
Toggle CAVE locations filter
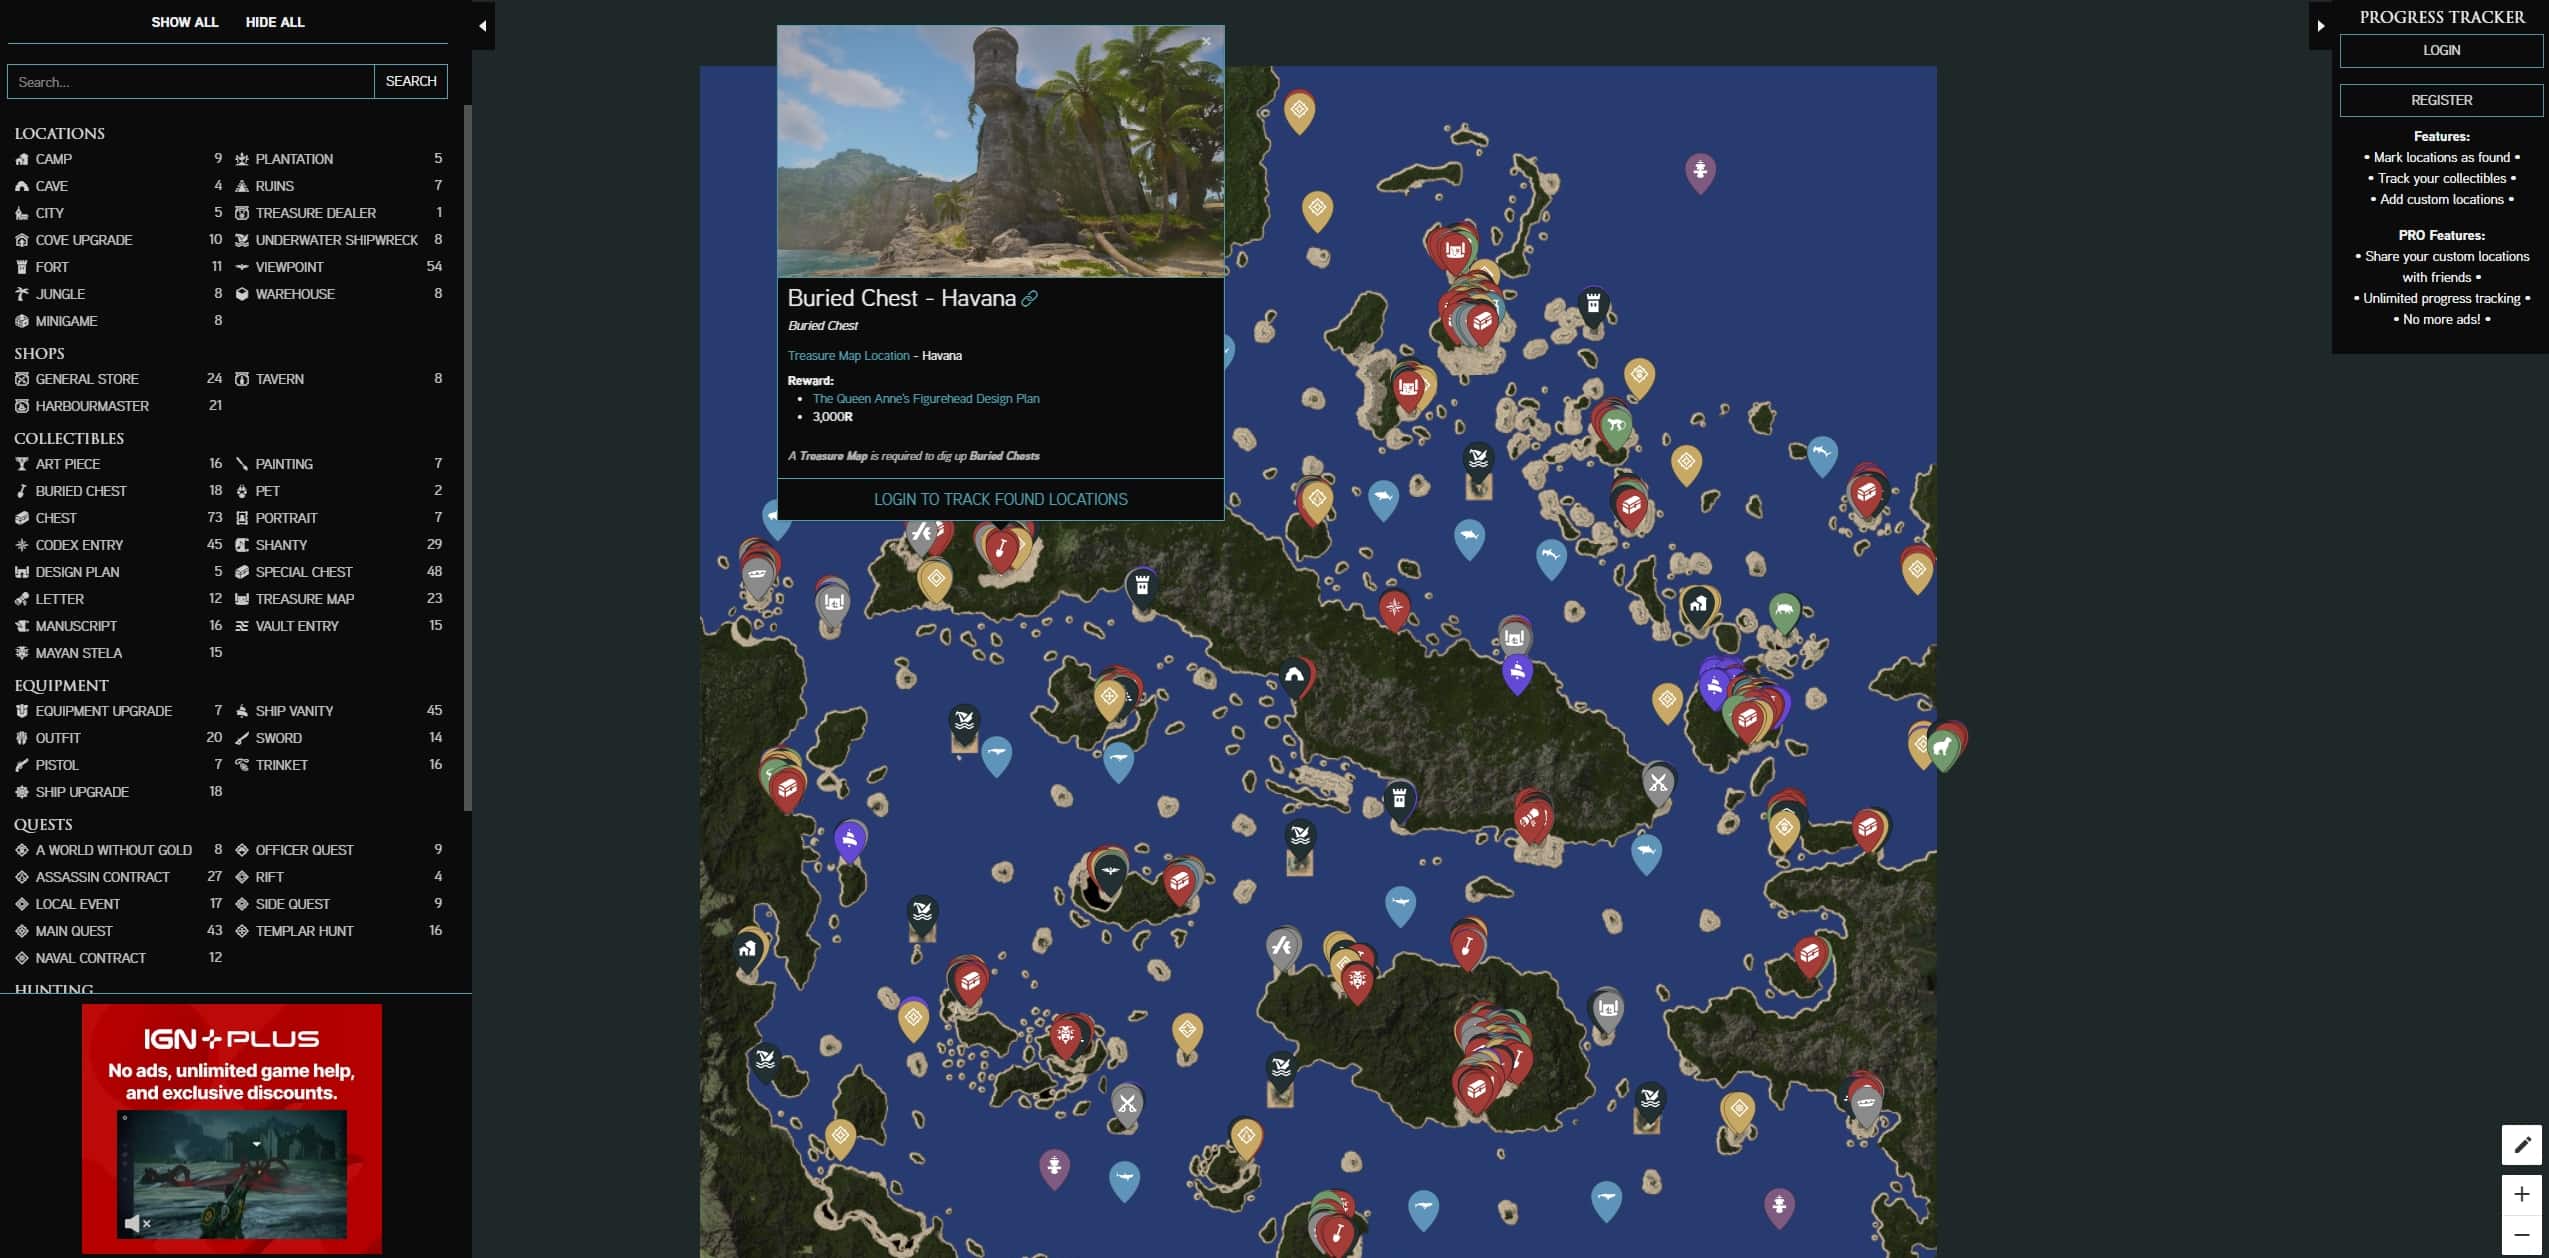[118, 186]
